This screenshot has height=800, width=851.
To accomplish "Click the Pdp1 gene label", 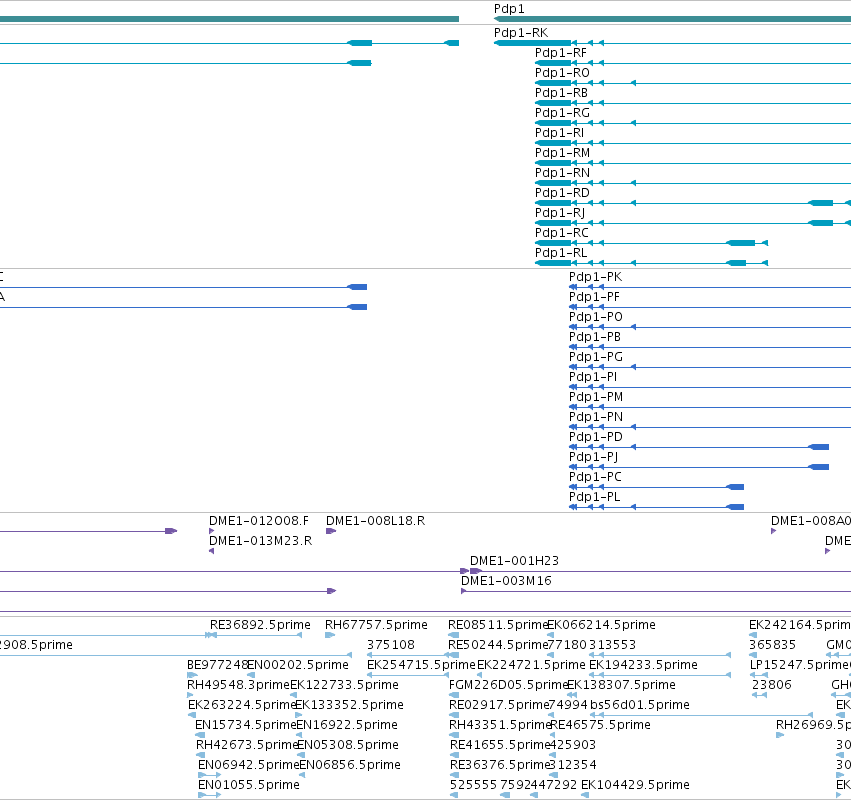I will [509, 9].
